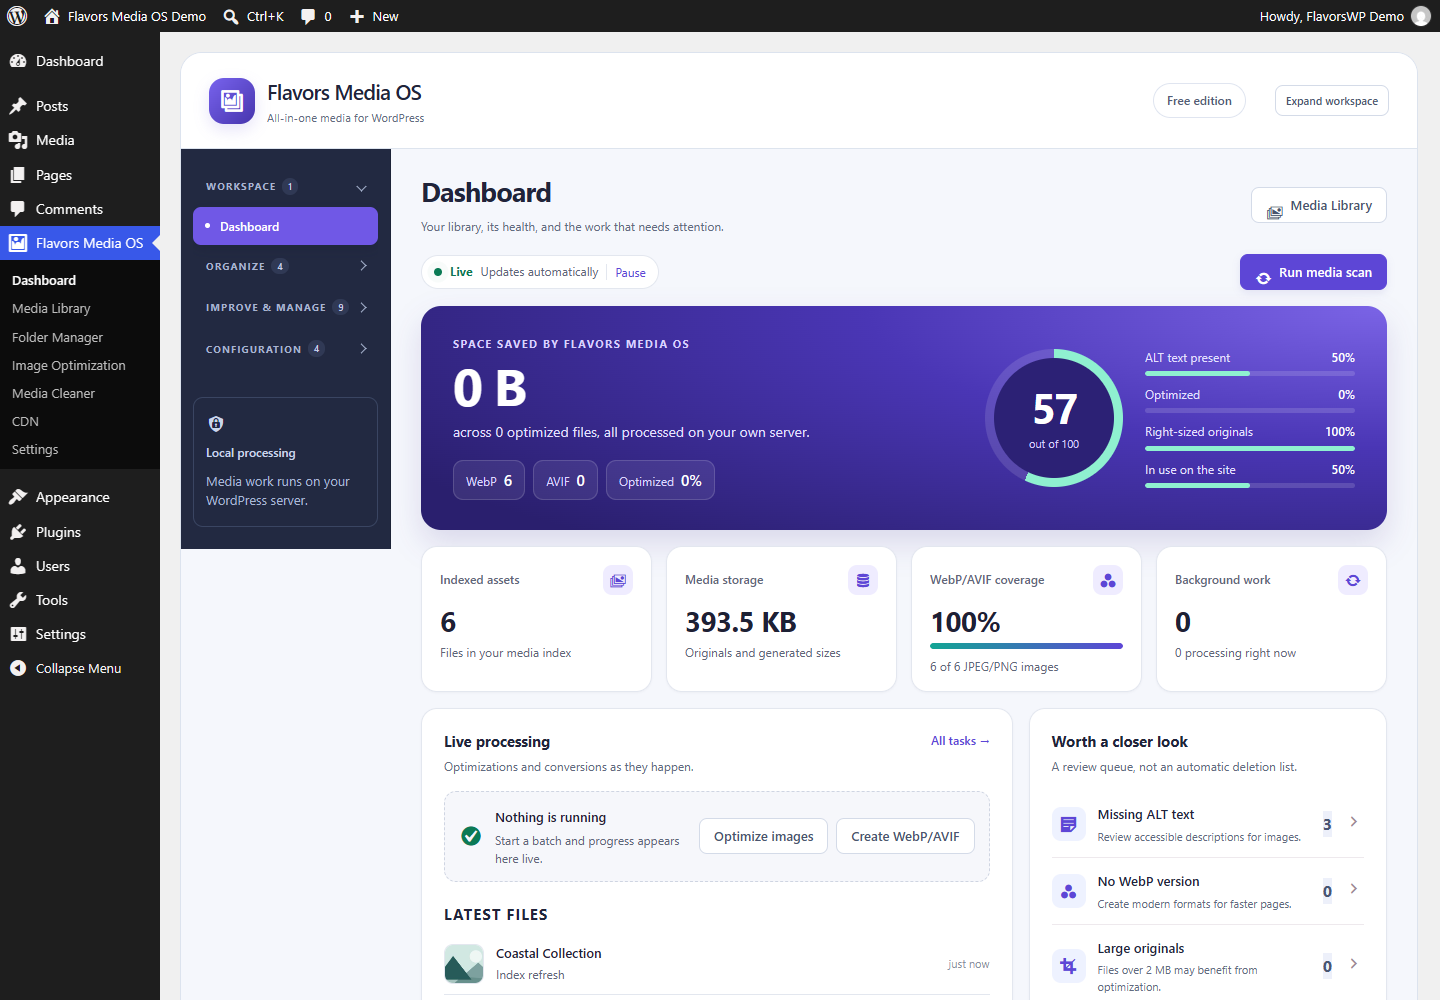Open Appearance from the WordPress sidebar
Screen dimensions: 1440x1000
click(80, 497)
